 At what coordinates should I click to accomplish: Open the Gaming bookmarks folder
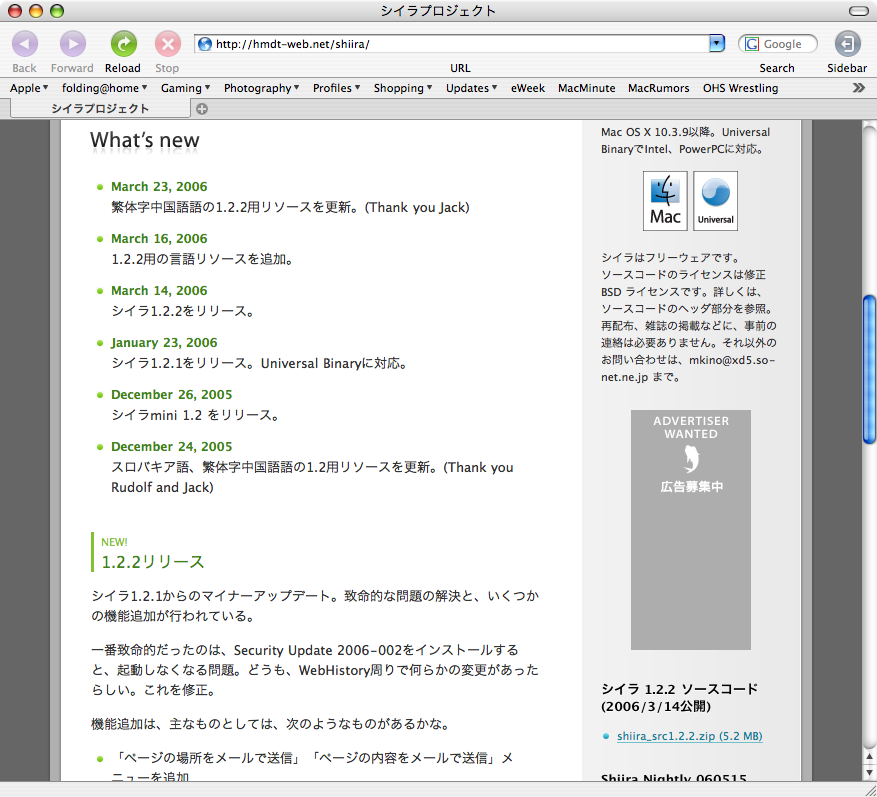186,88
